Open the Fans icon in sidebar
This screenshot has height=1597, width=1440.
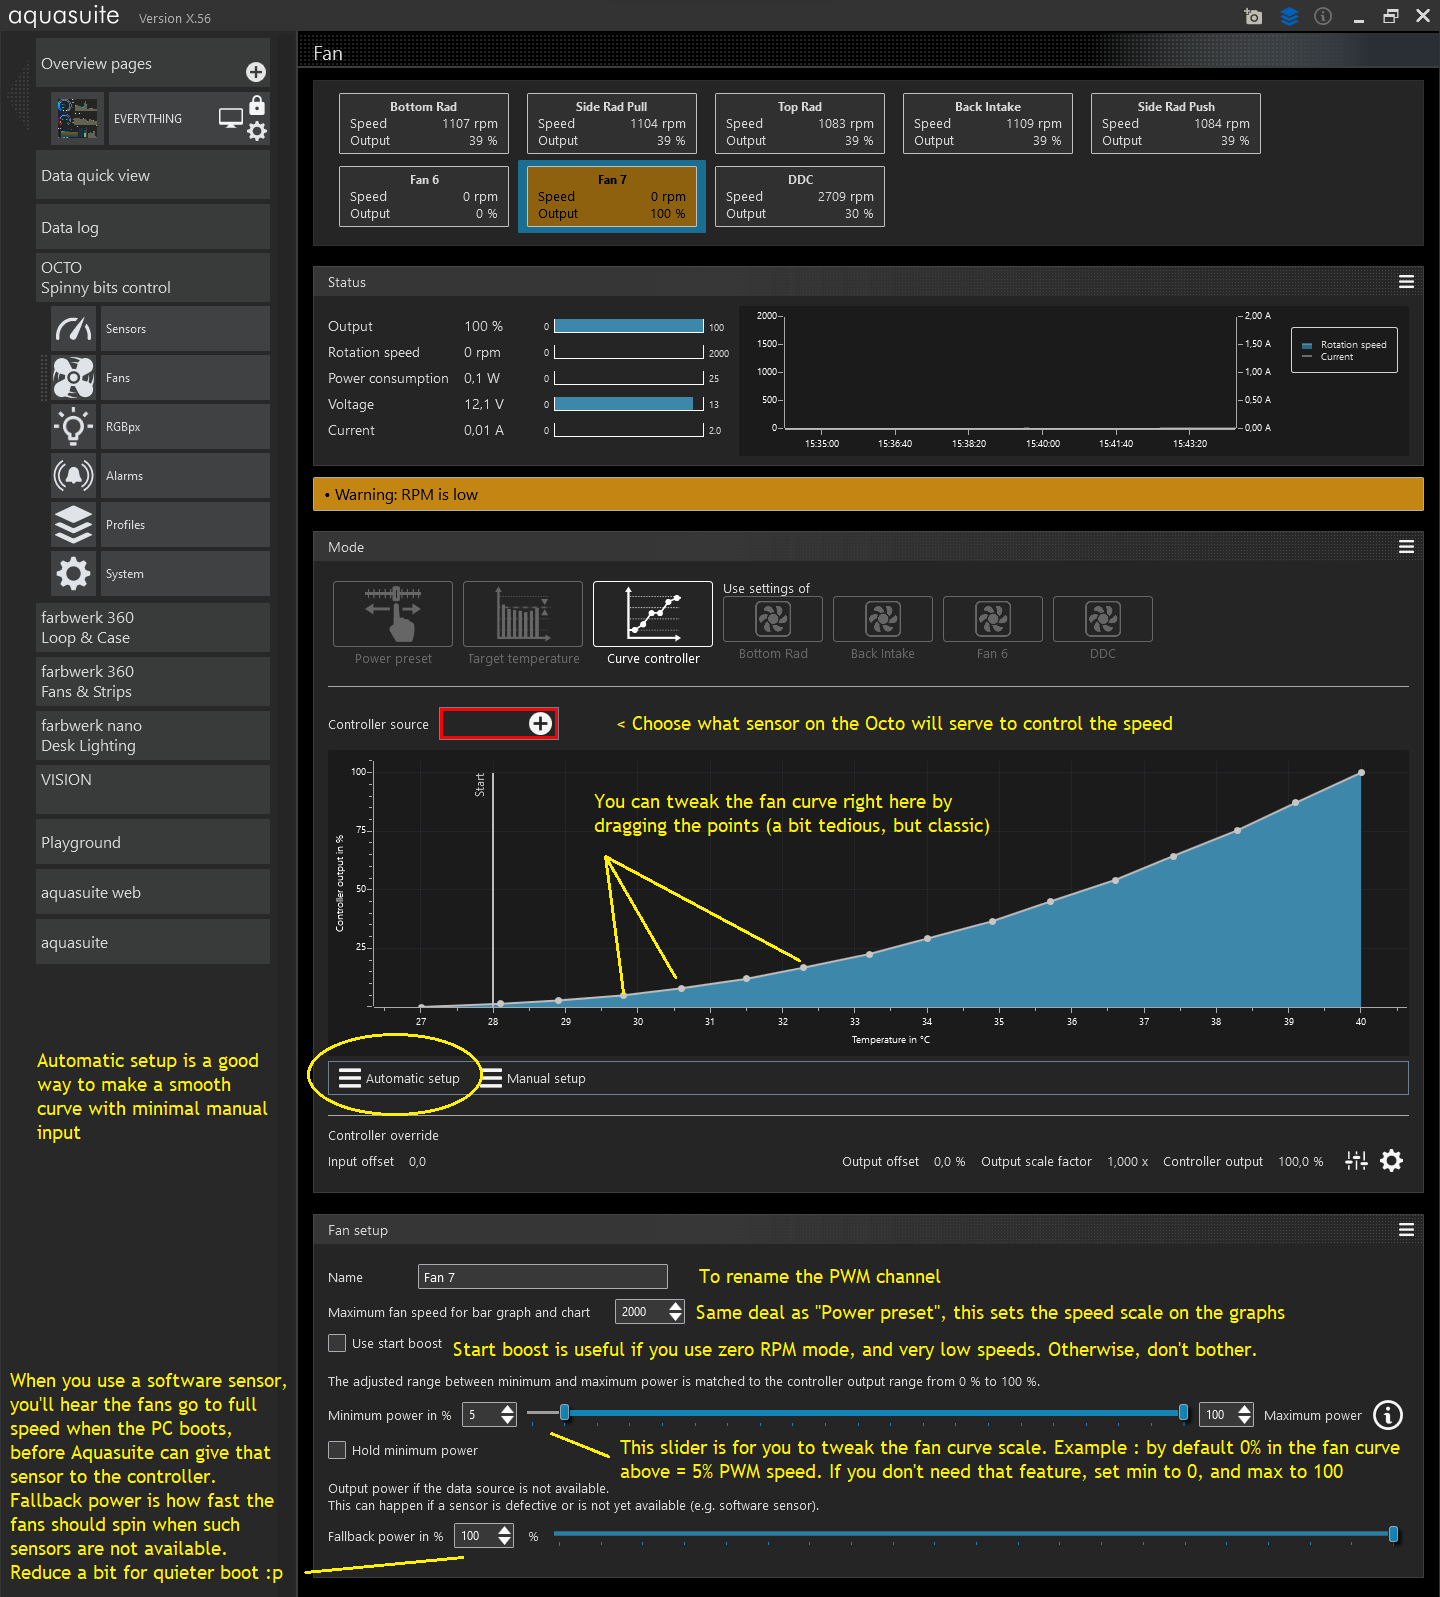coord(74,377)
